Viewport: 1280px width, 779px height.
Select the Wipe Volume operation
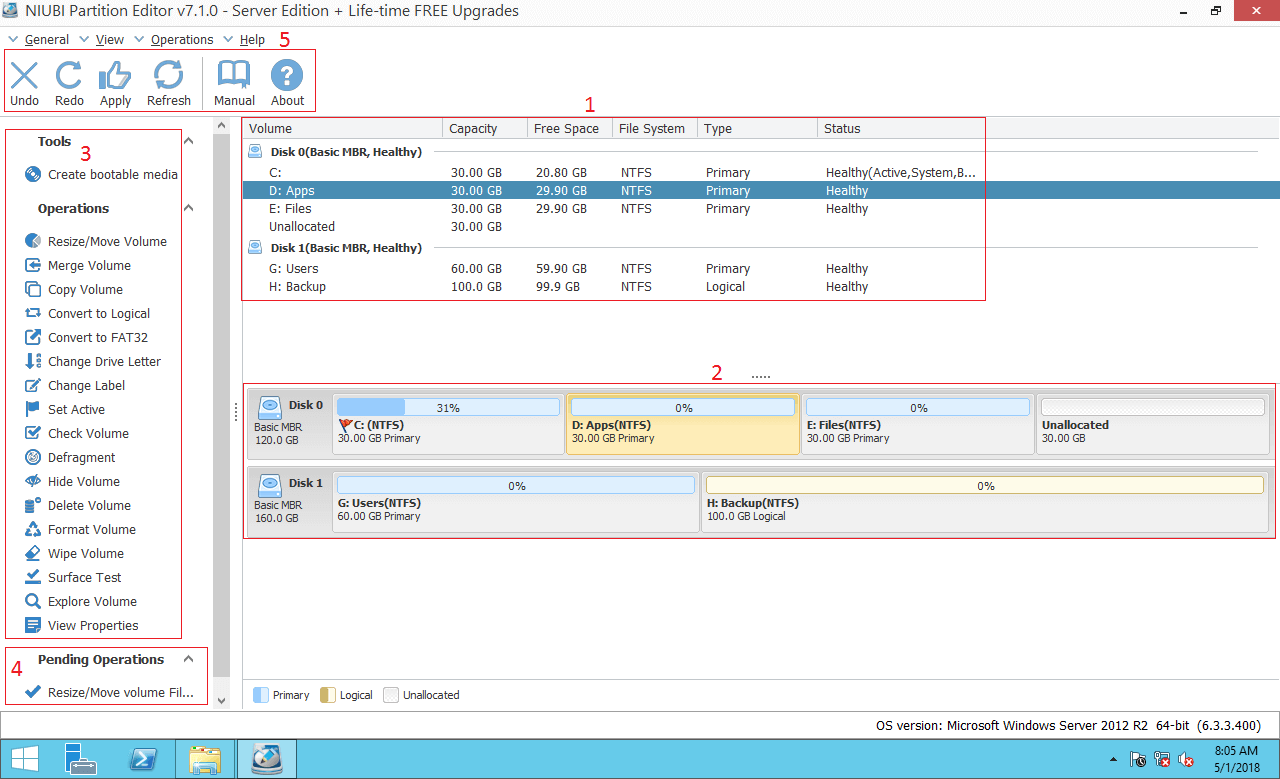pos(80,553)
